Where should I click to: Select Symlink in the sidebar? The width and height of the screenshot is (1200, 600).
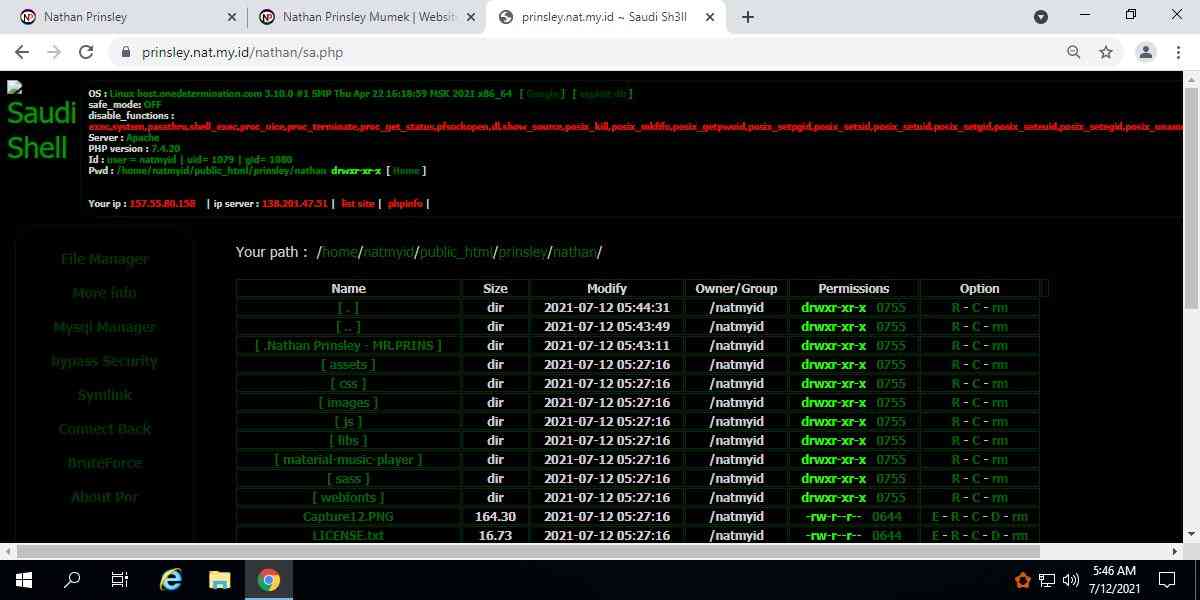coord(105,395)
